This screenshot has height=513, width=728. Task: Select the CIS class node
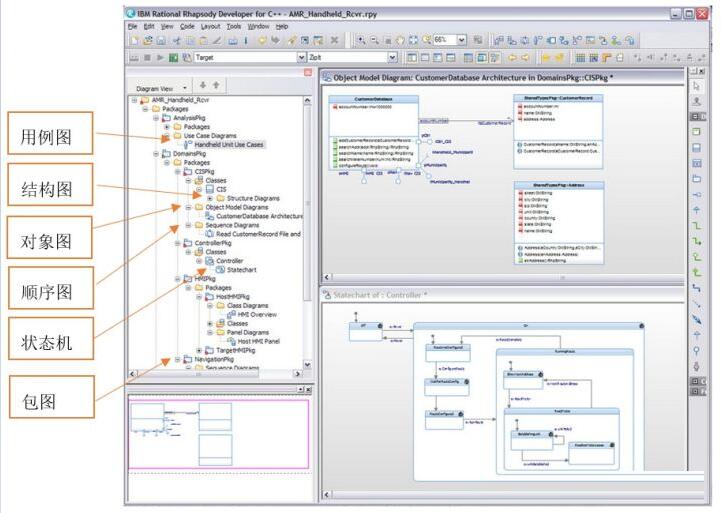pyautogui.click(x=221, y=189)
